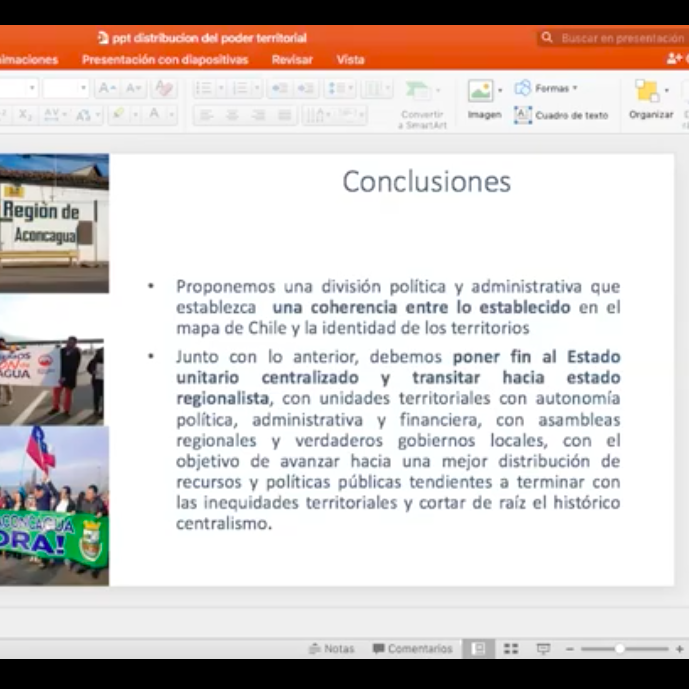Expand the highlight color dropdown arrow

click(x=136, y=115)
